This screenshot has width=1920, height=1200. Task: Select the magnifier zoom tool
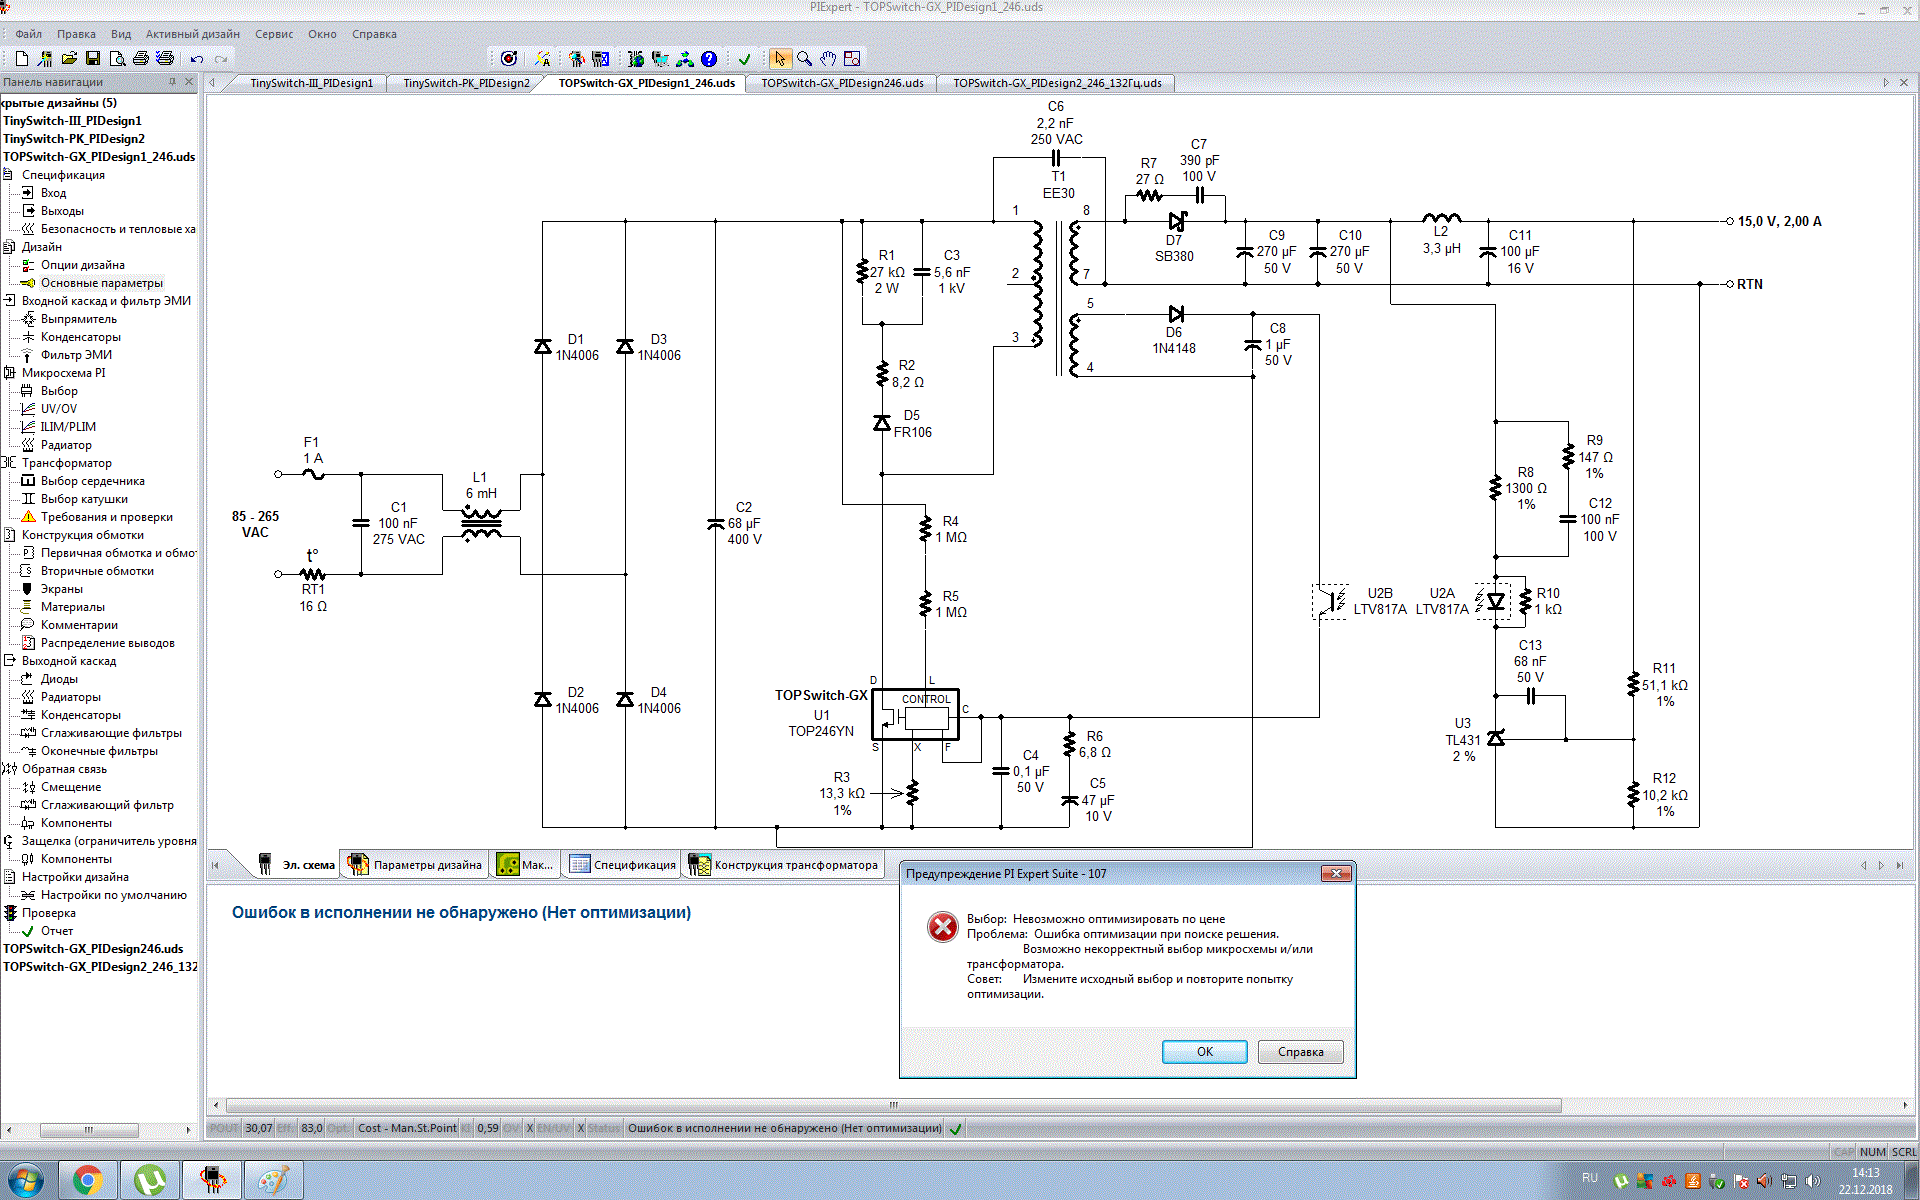tap(804, 59)
